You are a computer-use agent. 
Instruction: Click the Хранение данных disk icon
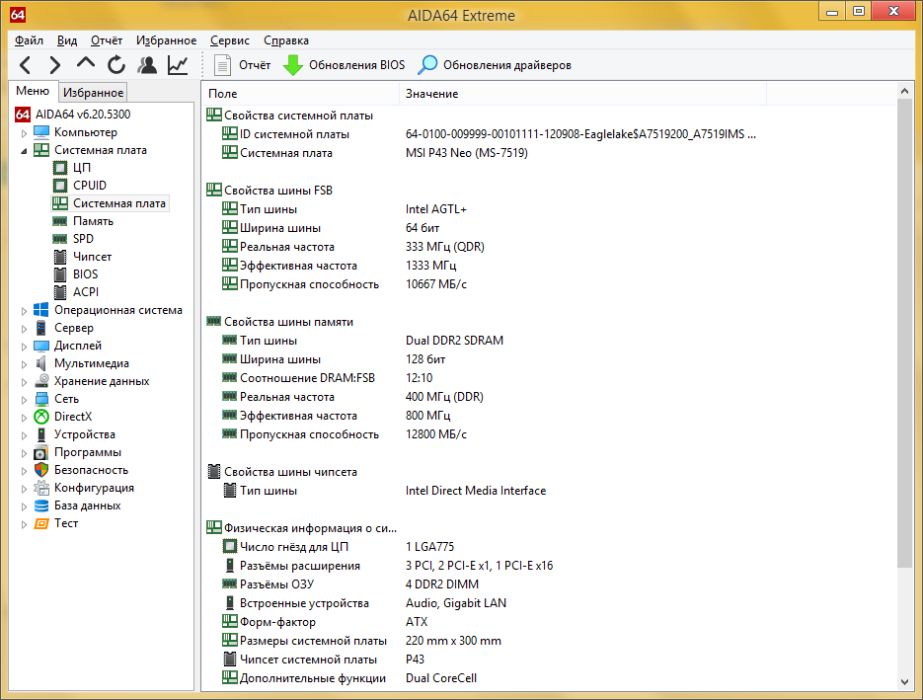pos(41,381)
